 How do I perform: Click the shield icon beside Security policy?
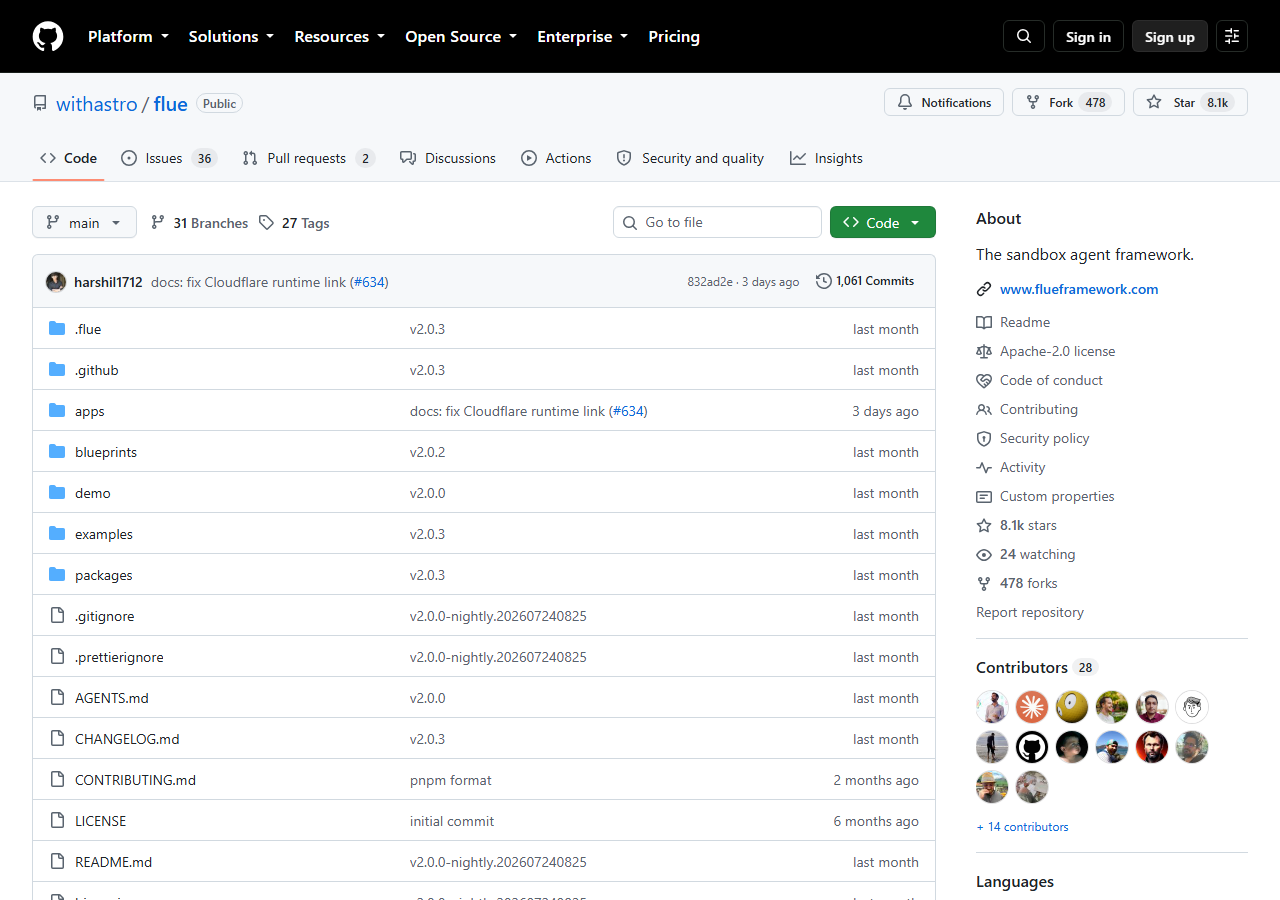point(984,438)
